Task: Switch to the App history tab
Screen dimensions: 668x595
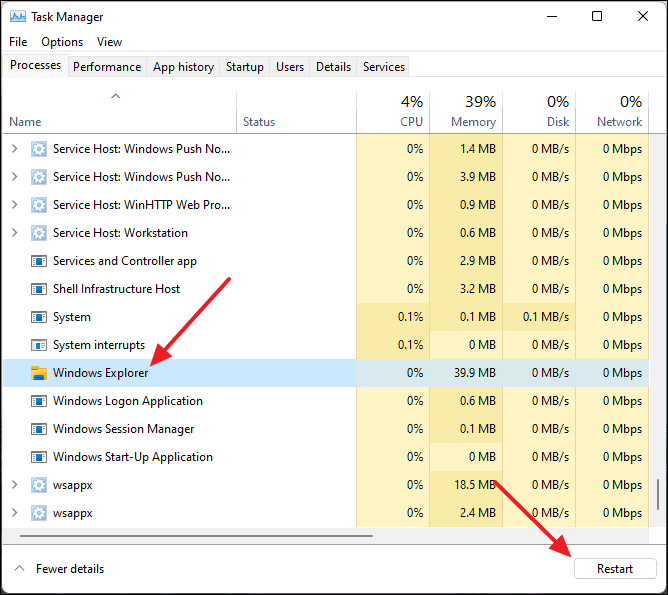Action: 183,67
